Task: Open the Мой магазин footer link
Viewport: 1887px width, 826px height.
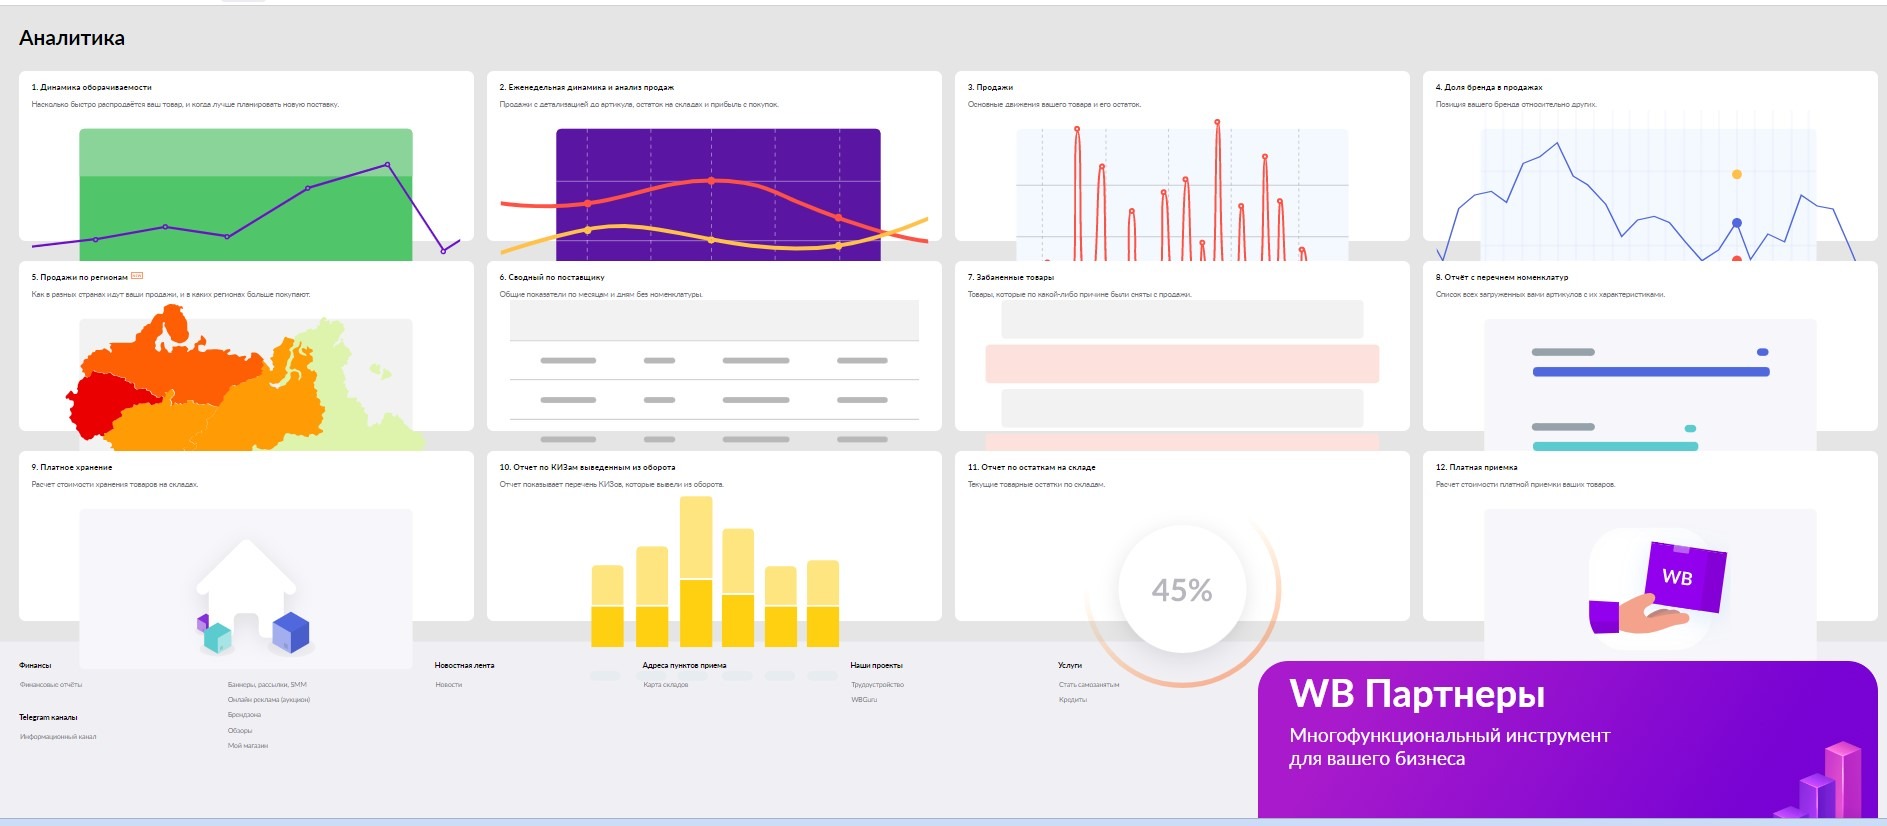Action: (x=248, y=746)
